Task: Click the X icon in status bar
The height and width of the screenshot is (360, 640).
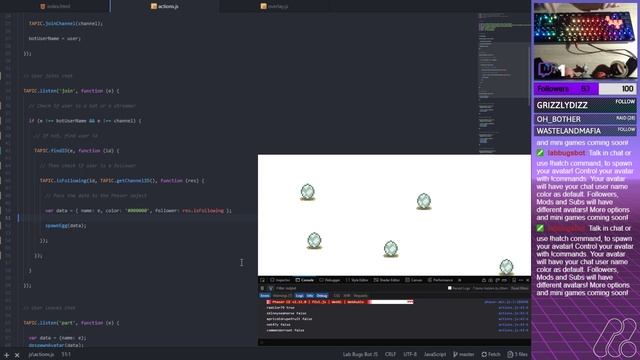Action: pyautogui.click(x=17, y=355)
